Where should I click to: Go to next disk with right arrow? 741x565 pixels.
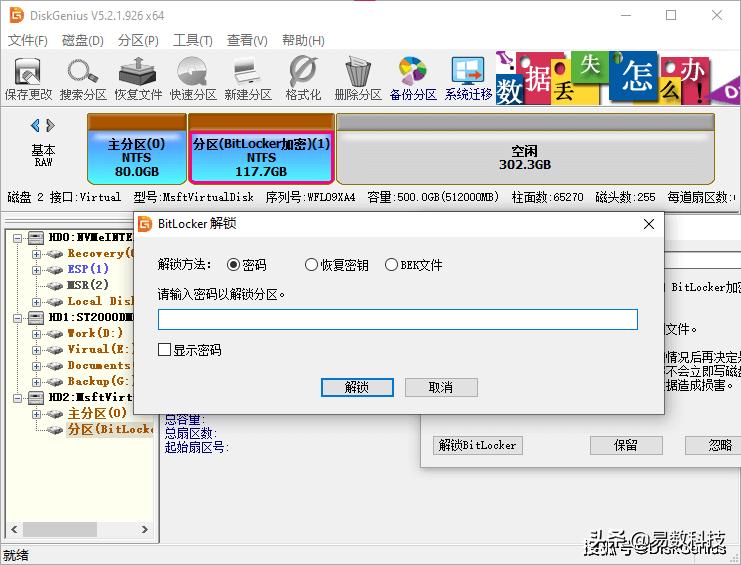pyautogui.click(x=50, y=125)
